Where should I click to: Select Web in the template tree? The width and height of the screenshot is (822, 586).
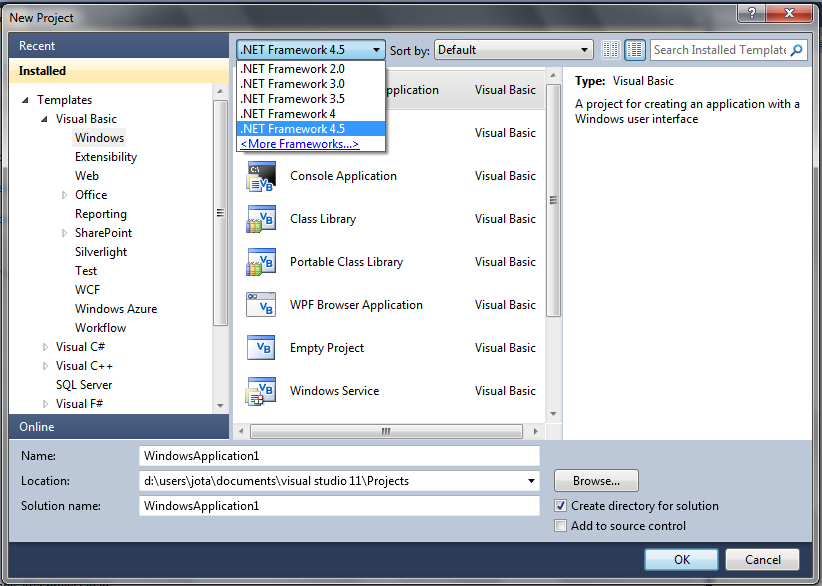coord(86,176)
